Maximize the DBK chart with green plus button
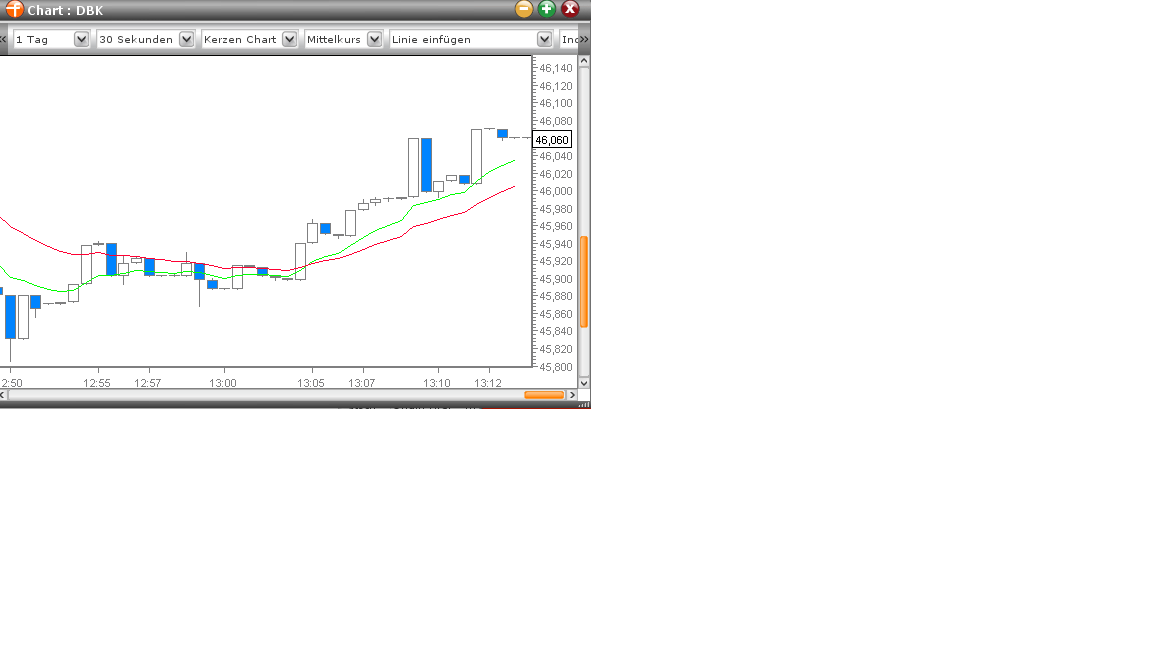 pos(547,9)
